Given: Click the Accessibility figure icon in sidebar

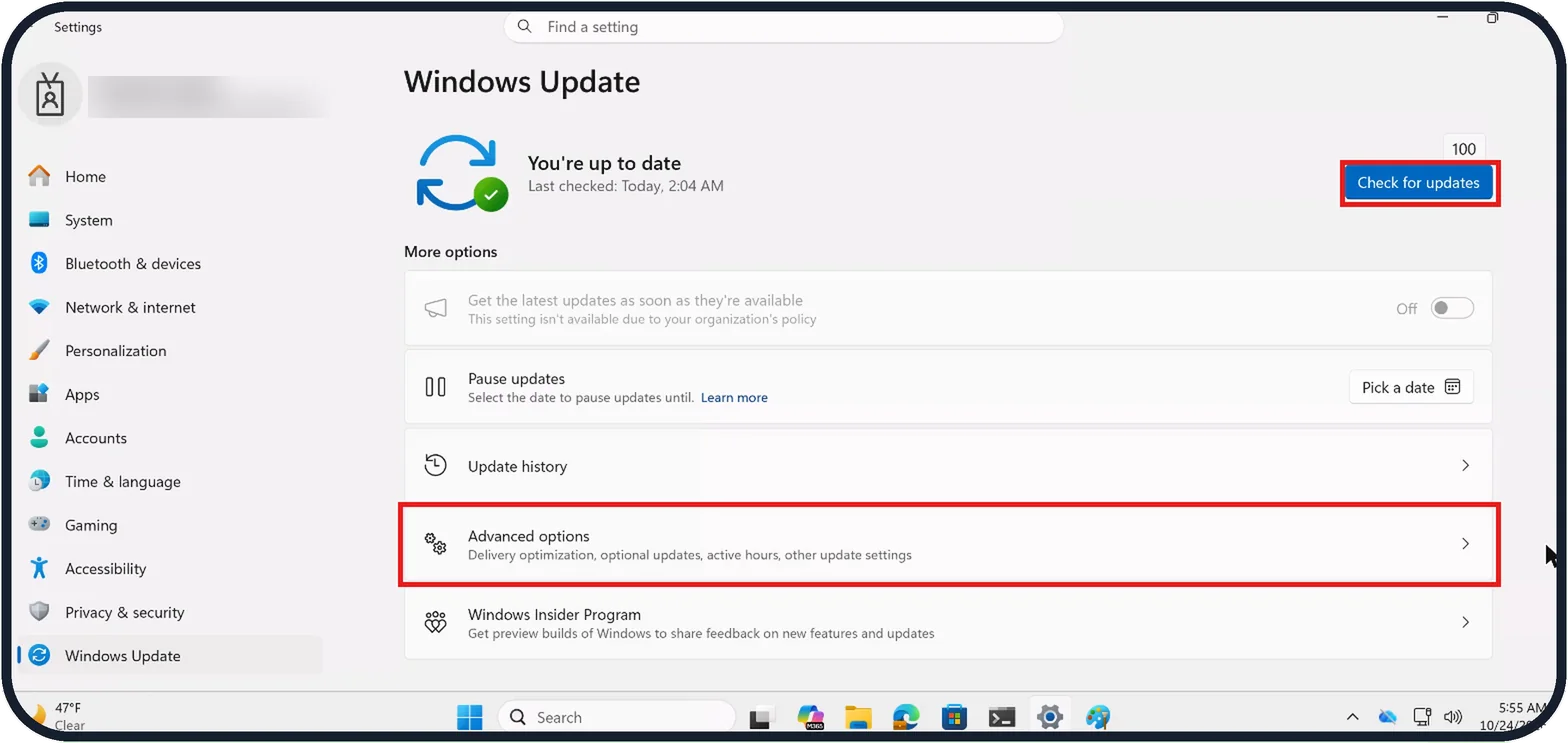Looking at the screenshot, I should pos(39,568).
